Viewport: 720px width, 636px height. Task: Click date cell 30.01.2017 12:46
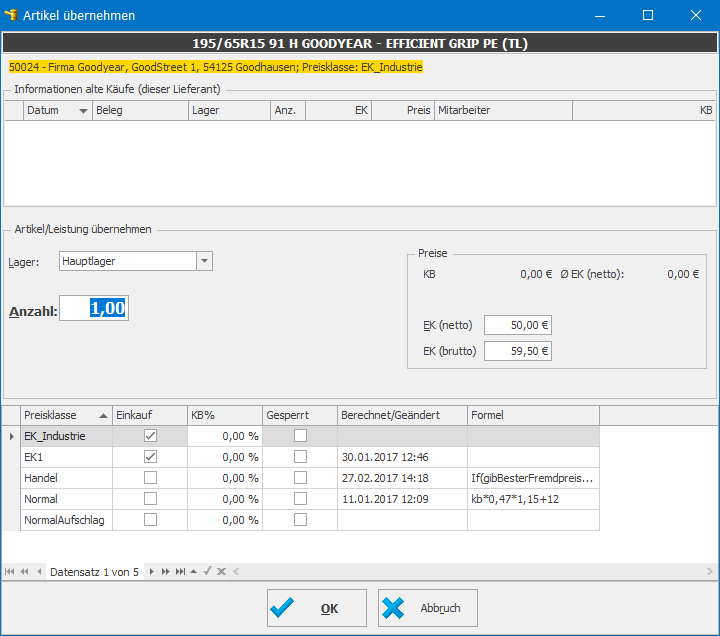pyautogui.click(x=403, y=457)
